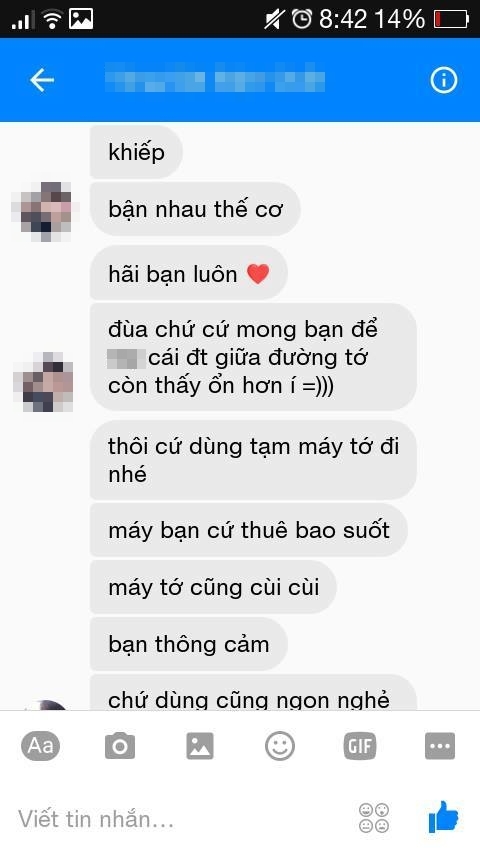Tap 'thôi cứ dùng tạm máy tớ đi nhé' bubble
This screenshot has height=854, width=480.
(x=253, y=460)
